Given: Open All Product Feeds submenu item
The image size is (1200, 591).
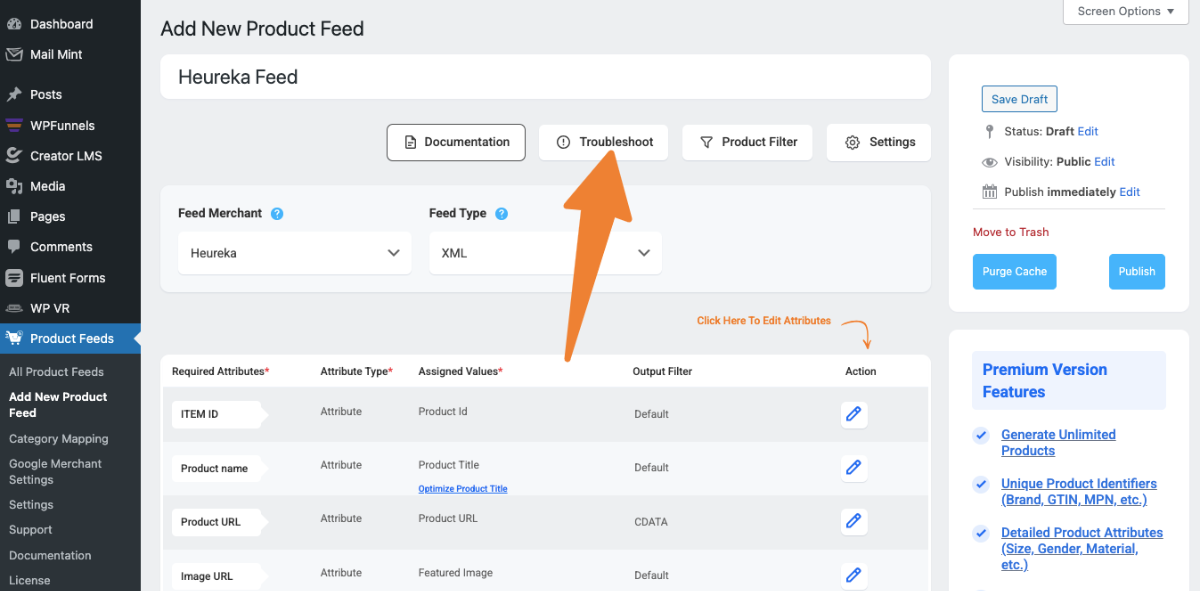Looking at the screenshot, I should click(56, 371).
